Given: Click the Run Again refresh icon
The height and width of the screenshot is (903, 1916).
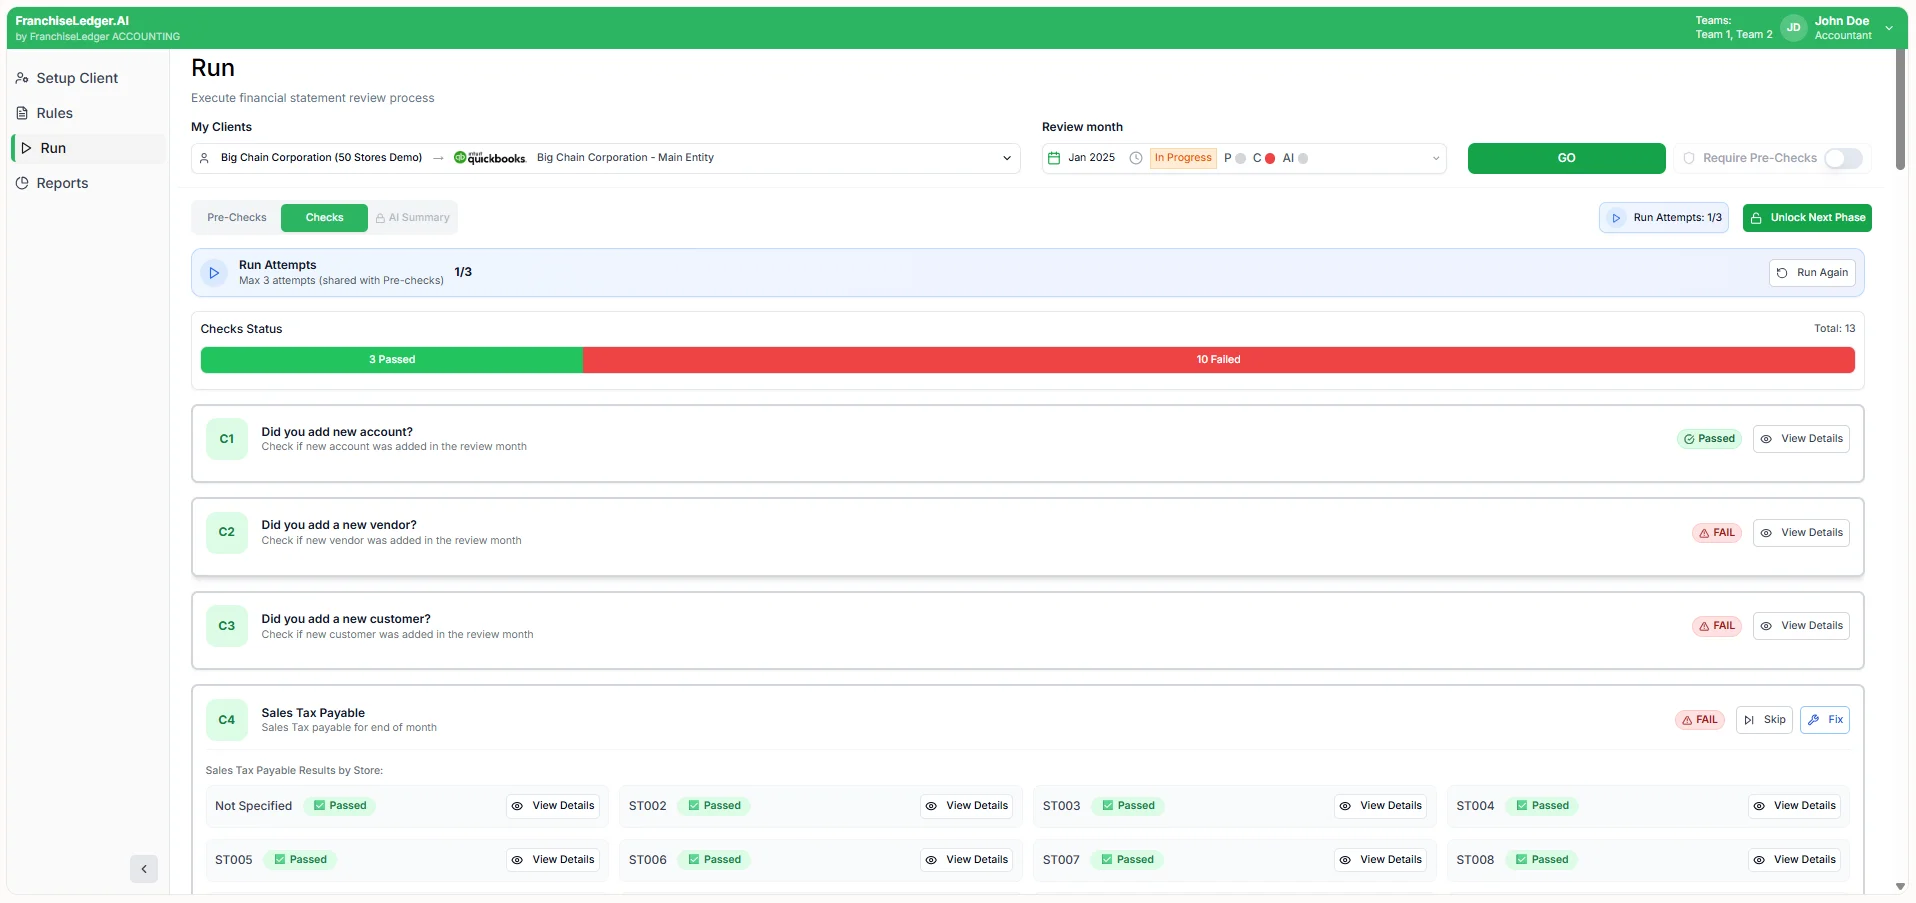Looking at the screenshot, I should (1781, 272).
